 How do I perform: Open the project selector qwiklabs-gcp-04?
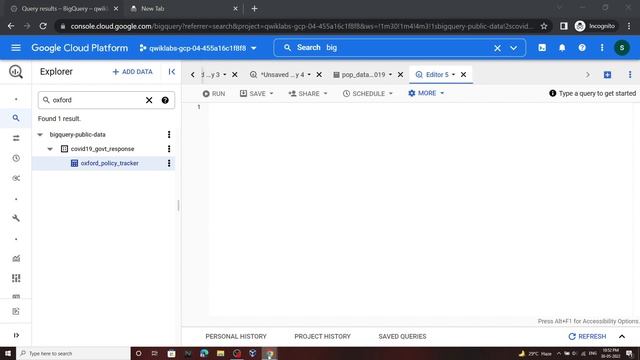[x=198, y=48]
